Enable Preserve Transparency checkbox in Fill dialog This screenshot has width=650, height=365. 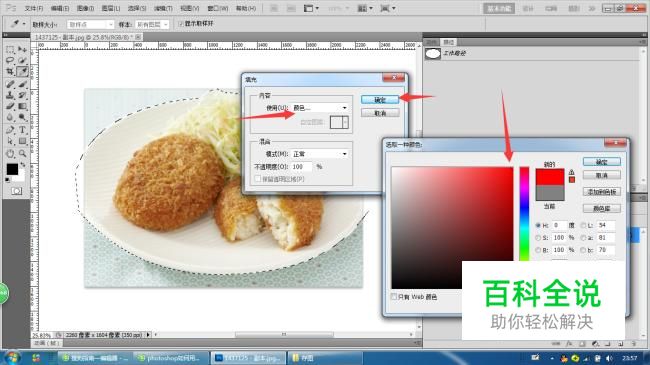click(257, 179)
